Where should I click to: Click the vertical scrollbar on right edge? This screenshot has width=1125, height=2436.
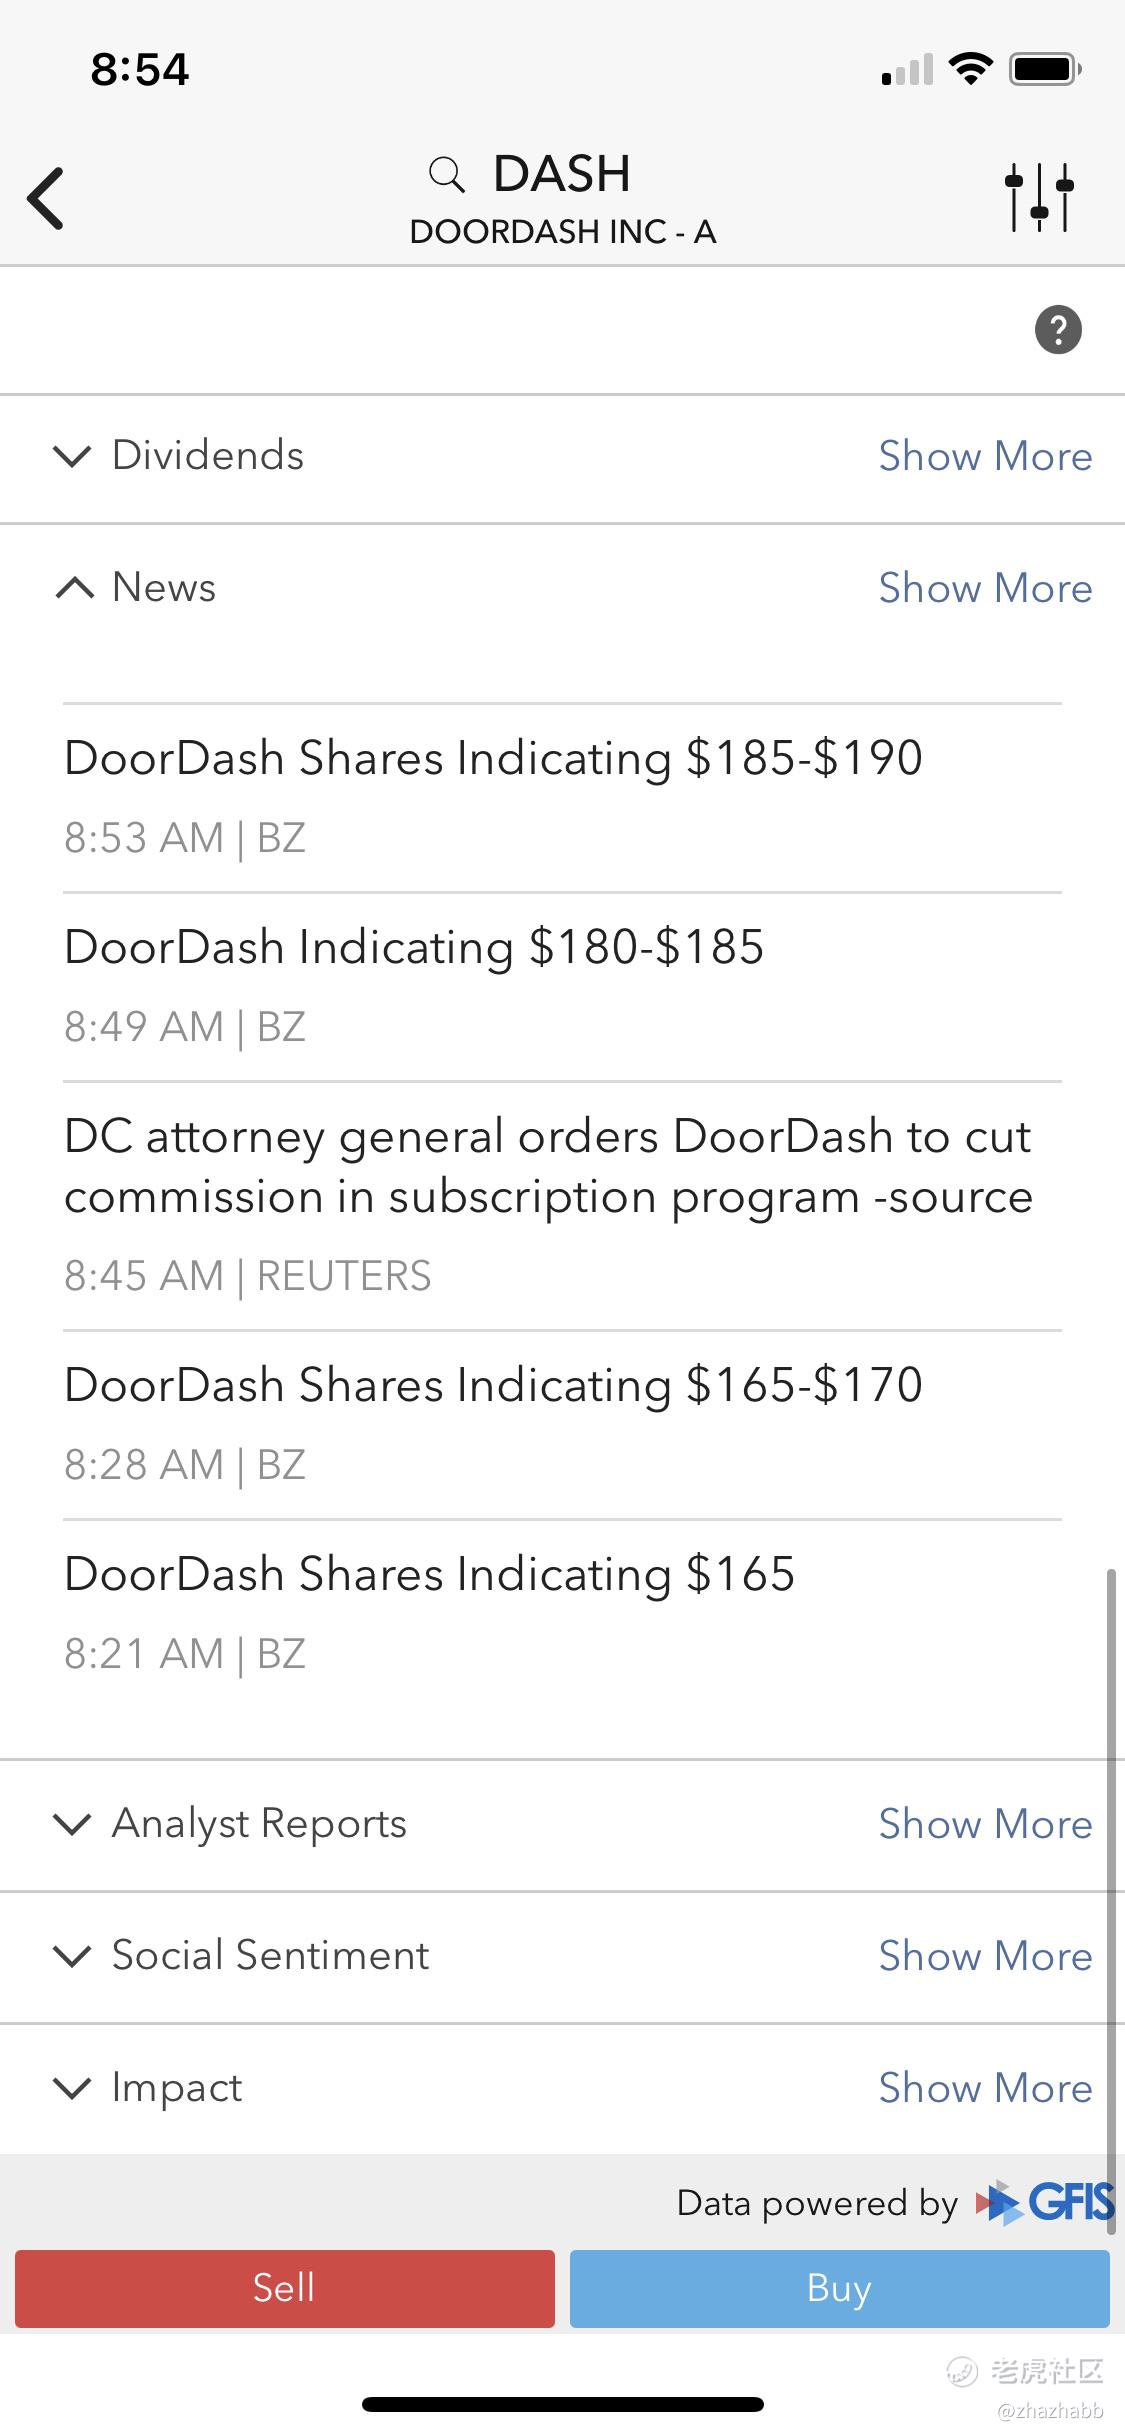coord(1110,1860)
